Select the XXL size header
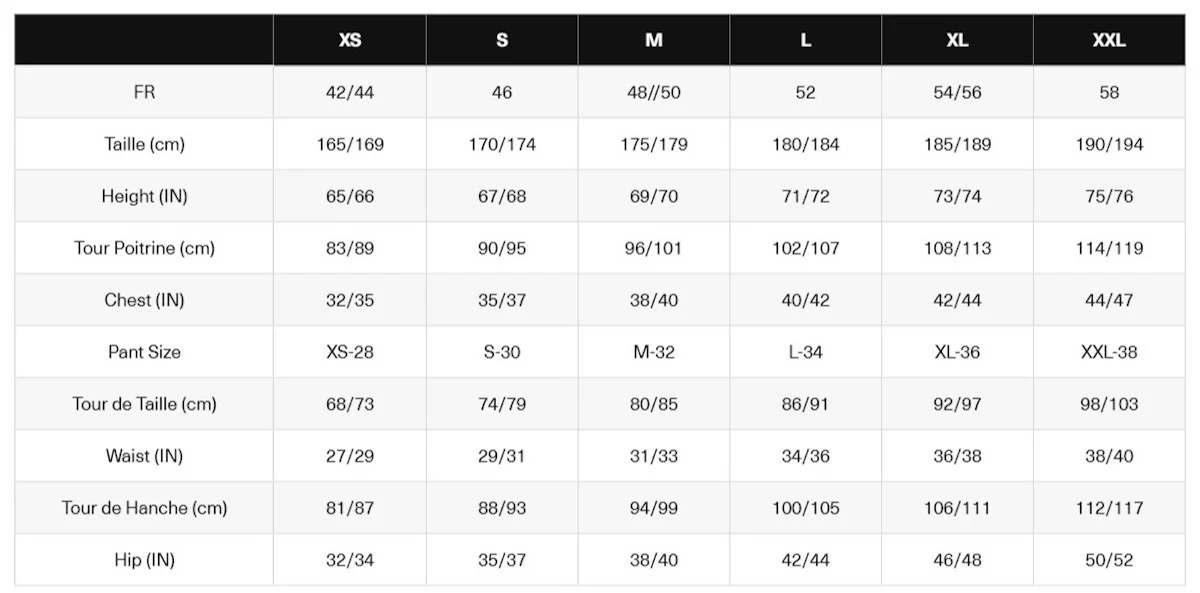The width and height of the screenshot is (1200, 593). 1109,40
